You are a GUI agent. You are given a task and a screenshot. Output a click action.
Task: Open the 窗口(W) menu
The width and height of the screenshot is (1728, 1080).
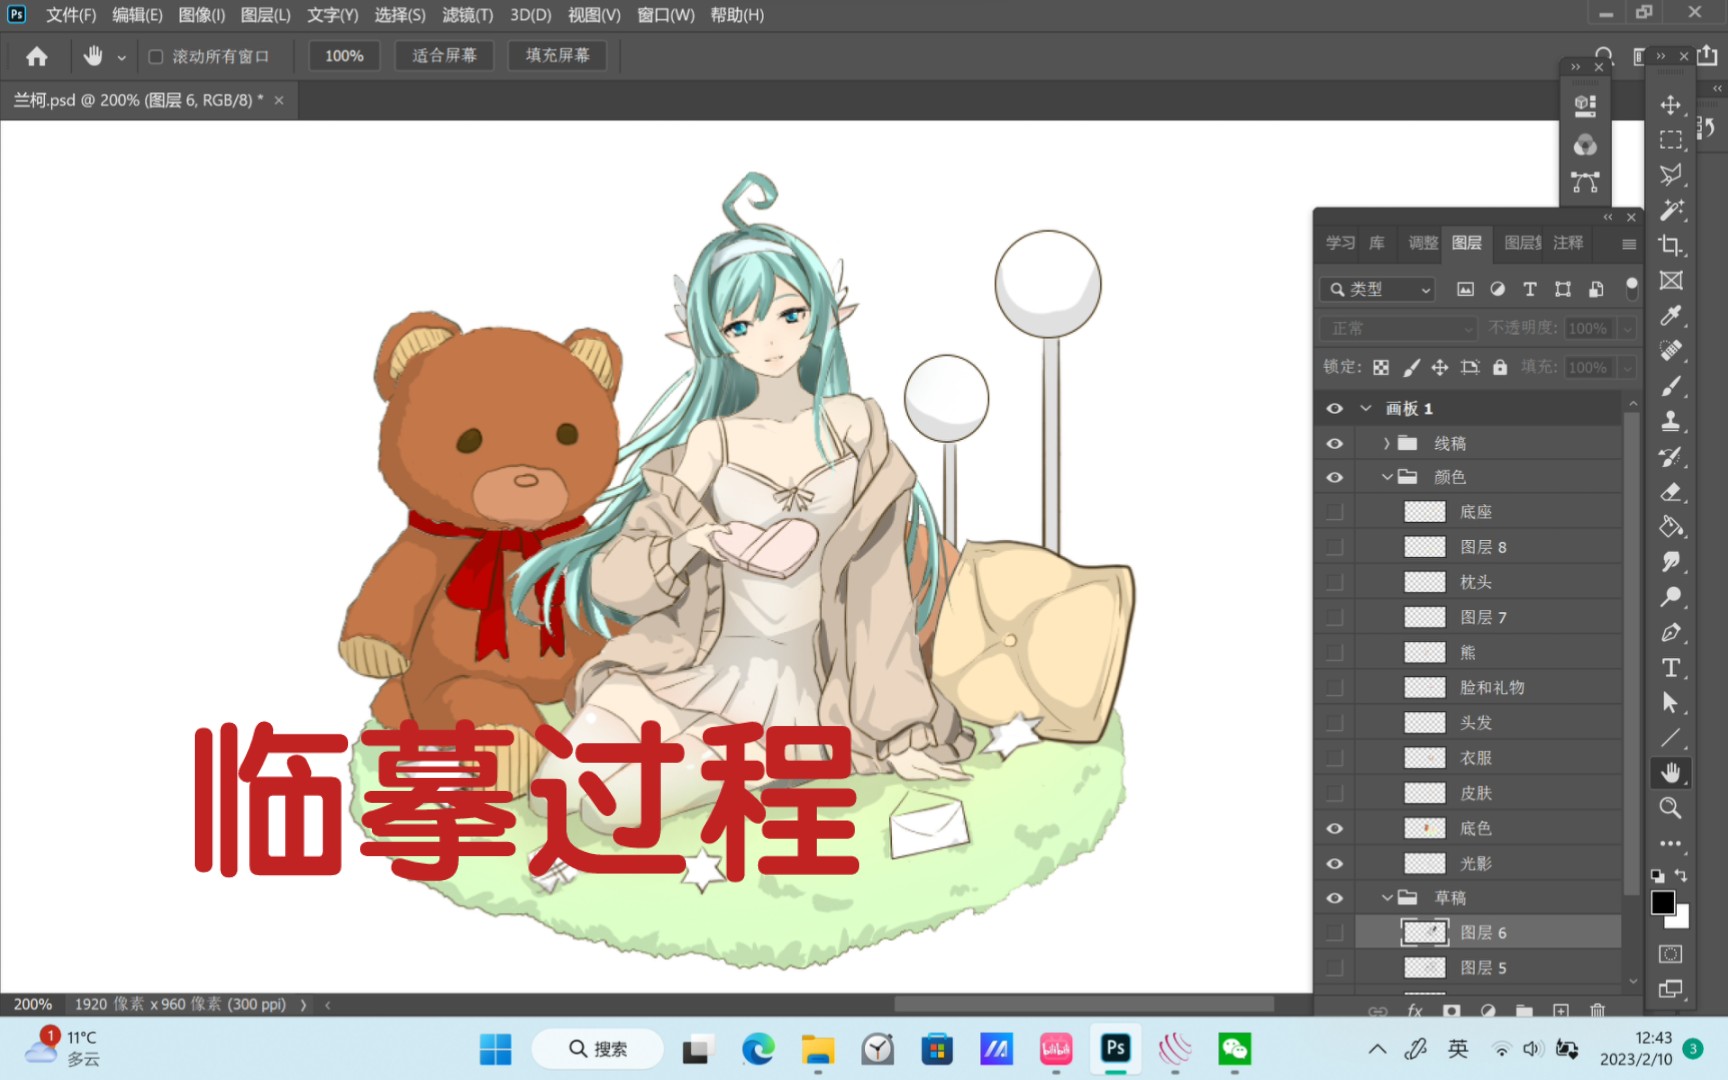(666, 15)
